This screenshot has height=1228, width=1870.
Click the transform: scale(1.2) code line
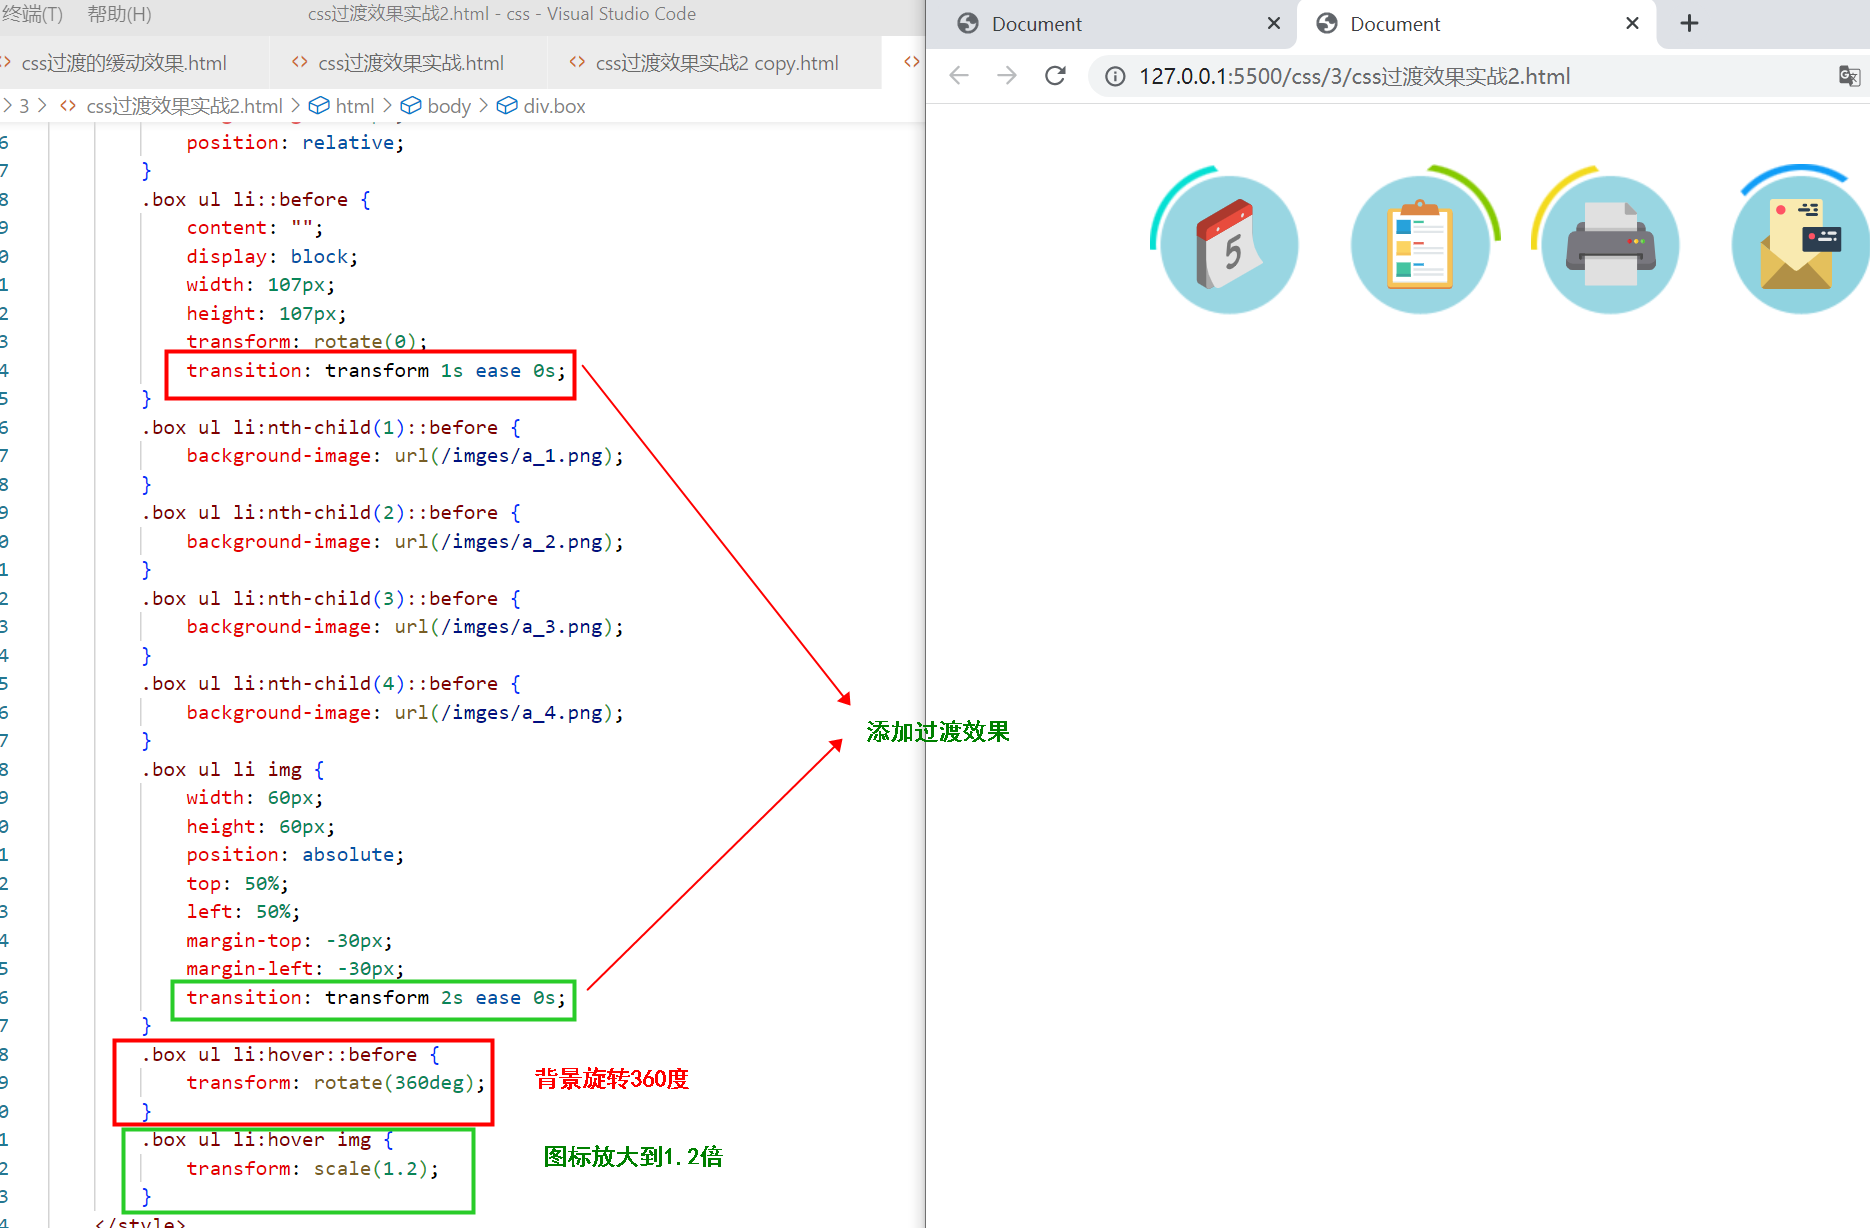coord(313,1169)
